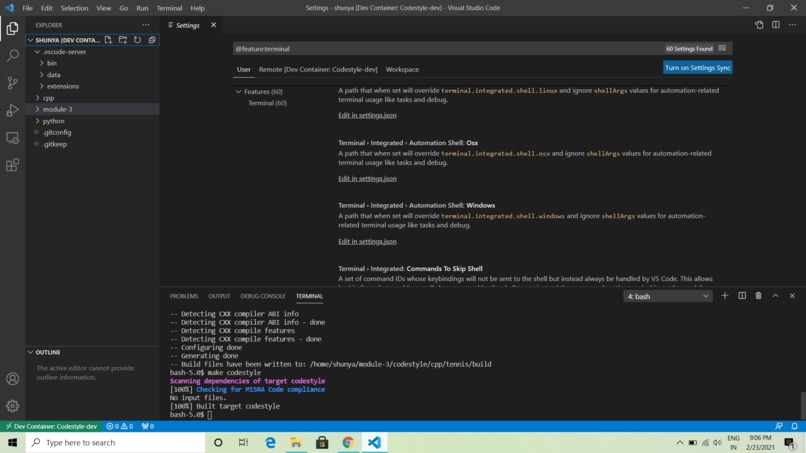Open the Remote Explorer view
806x453 pixels.
coord(12,138)
